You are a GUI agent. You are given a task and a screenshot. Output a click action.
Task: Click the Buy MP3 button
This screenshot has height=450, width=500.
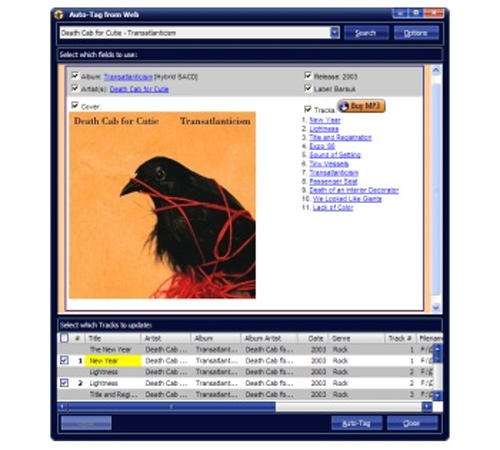coord(361,106)
